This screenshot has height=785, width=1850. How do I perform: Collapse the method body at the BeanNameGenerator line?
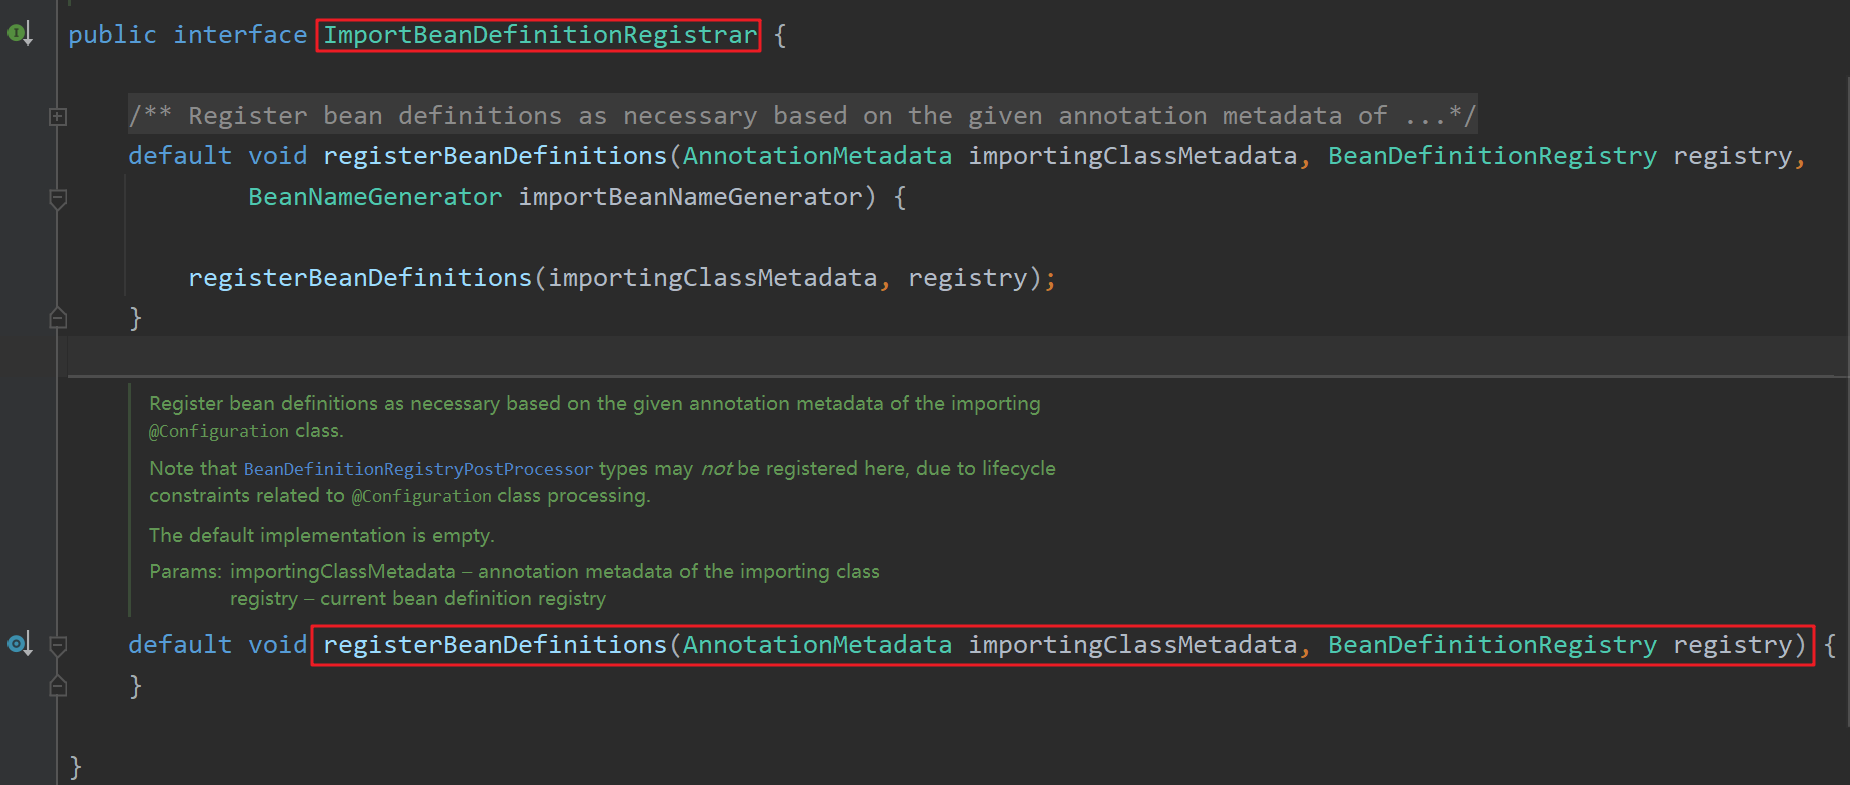pos(58,199)
